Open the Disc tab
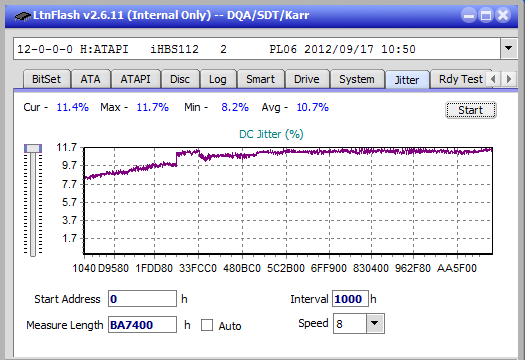525x360 pixels. coord(180,79)
